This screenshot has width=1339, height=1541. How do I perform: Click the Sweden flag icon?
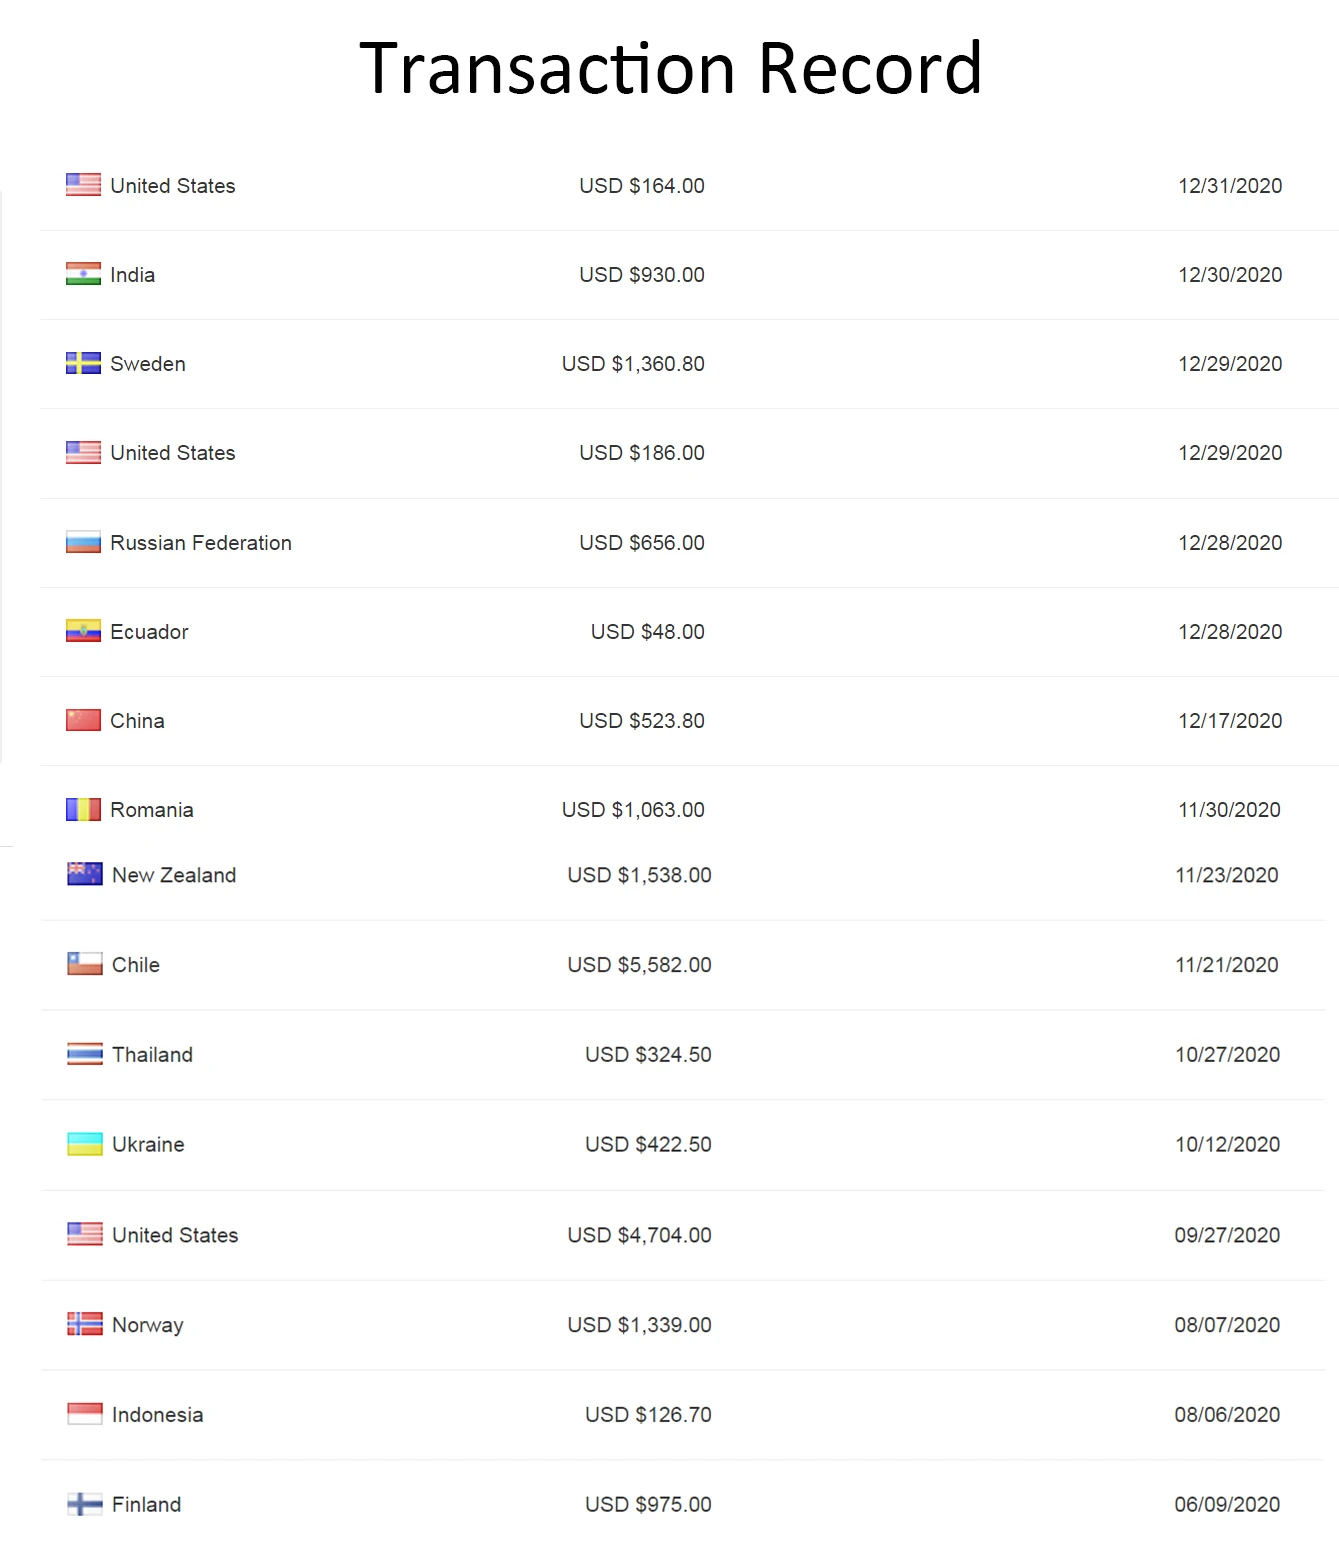(83, 363)
